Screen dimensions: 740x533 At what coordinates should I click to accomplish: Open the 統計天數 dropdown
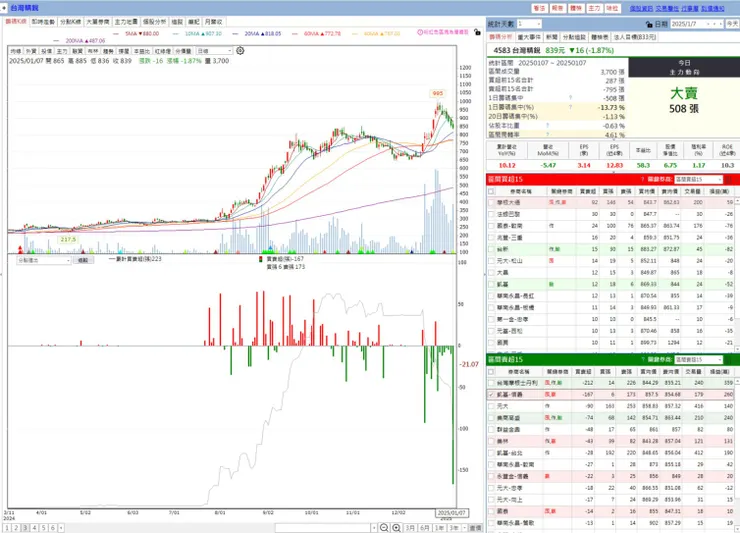point(529,24)
